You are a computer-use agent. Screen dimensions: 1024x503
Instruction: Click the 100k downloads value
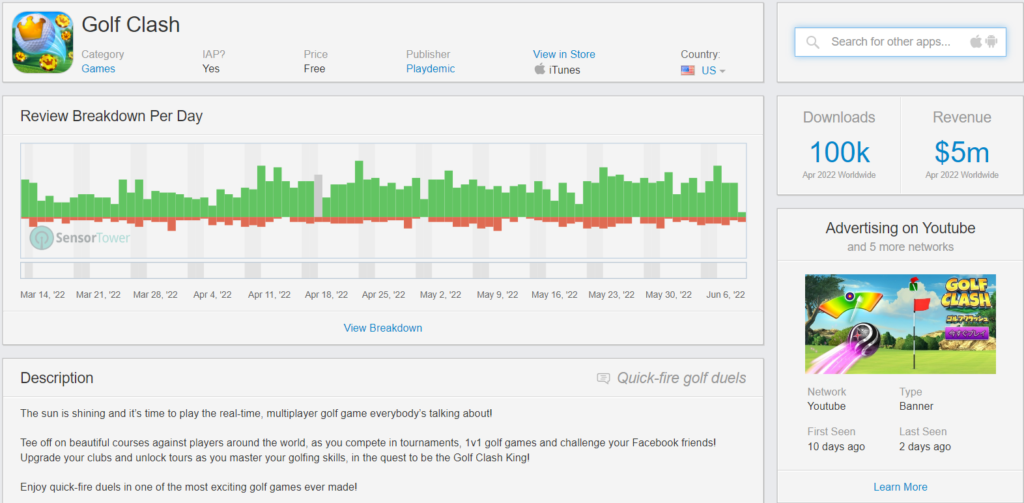[839, 152]
